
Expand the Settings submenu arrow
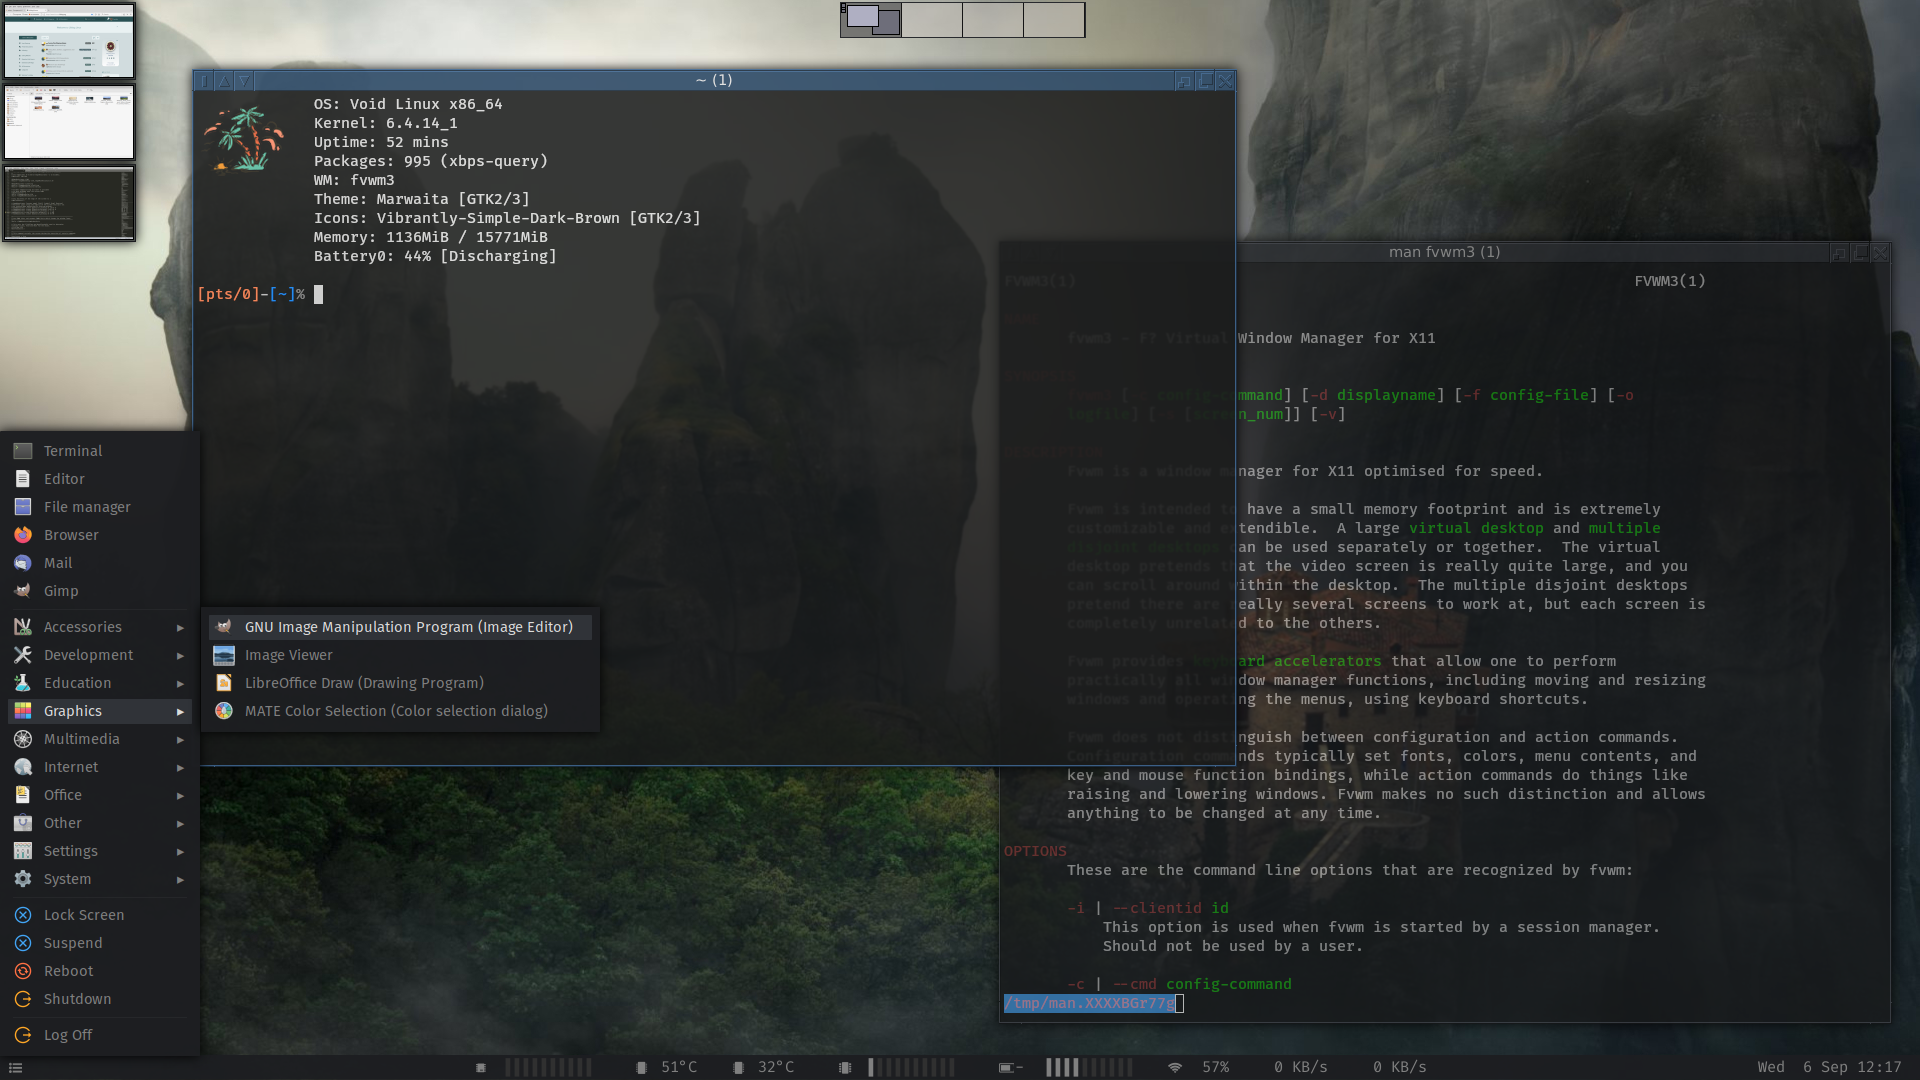pyautogui.click(x=180, y=852)
